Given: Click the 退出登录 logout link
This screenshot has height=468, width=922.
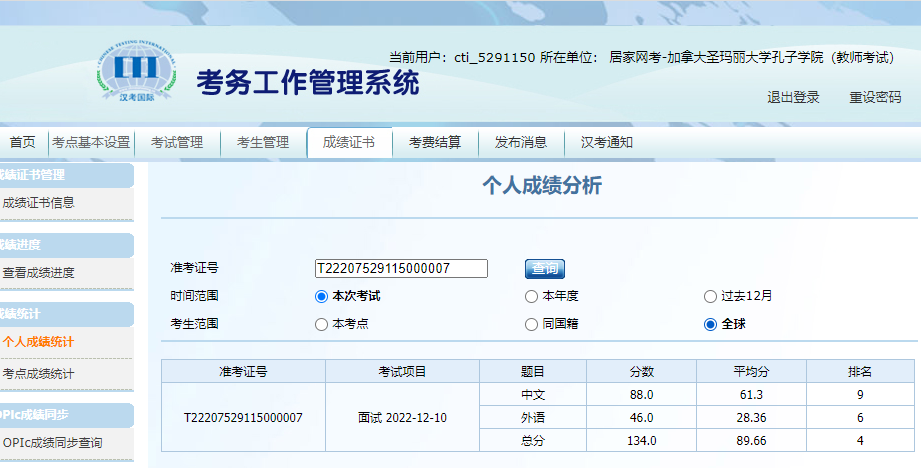Looking at the screenshot, I should click(793, 97).
